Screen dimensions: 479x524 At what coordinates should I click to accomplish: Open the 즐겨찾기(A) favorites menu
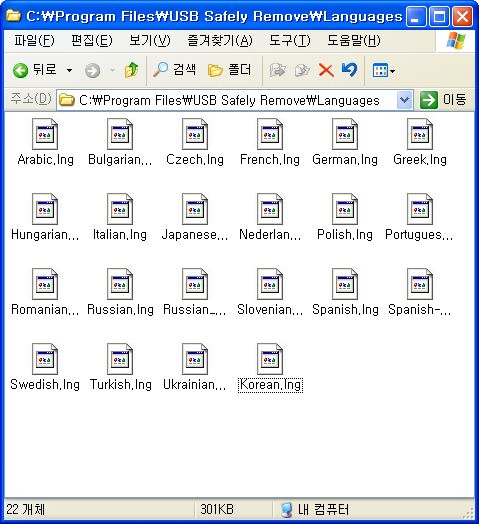220,40
